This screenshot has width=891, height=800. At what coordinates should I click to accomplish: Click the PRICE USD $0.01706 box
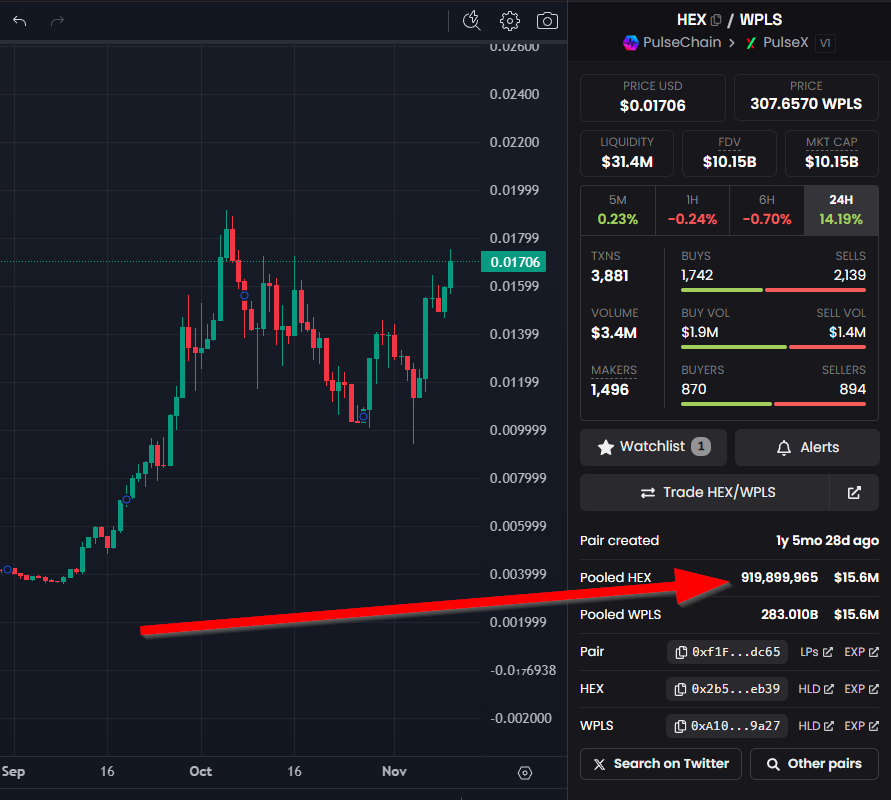click(x=652, y=97)
